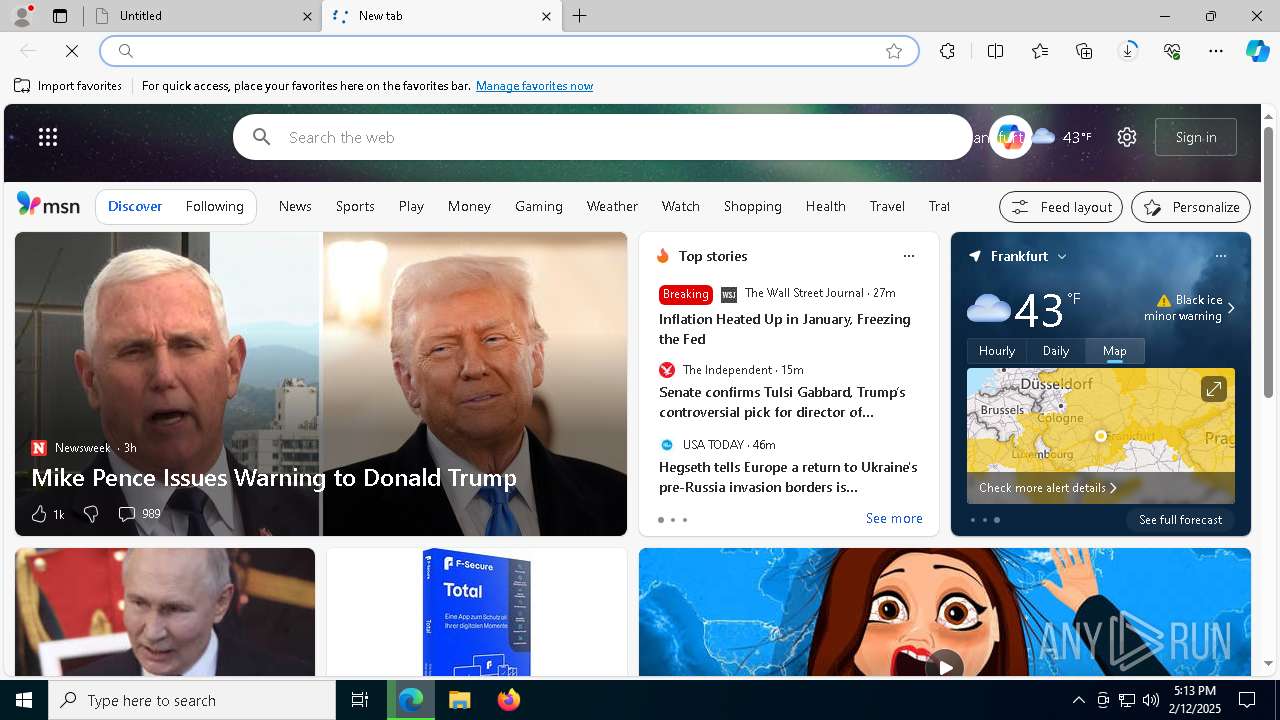Switch weather view to Daily

pos(1056,351)
